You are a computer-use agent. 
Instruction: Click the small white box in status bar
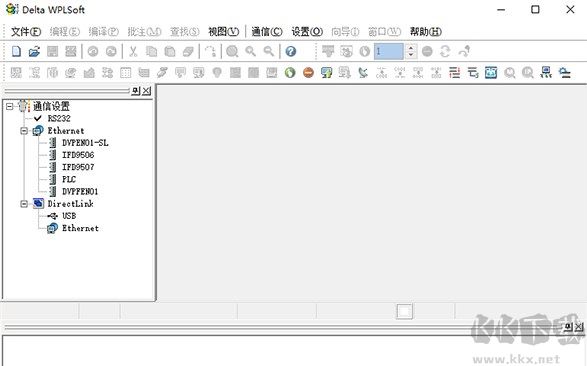pyautogui.click(x=404, y=311)
